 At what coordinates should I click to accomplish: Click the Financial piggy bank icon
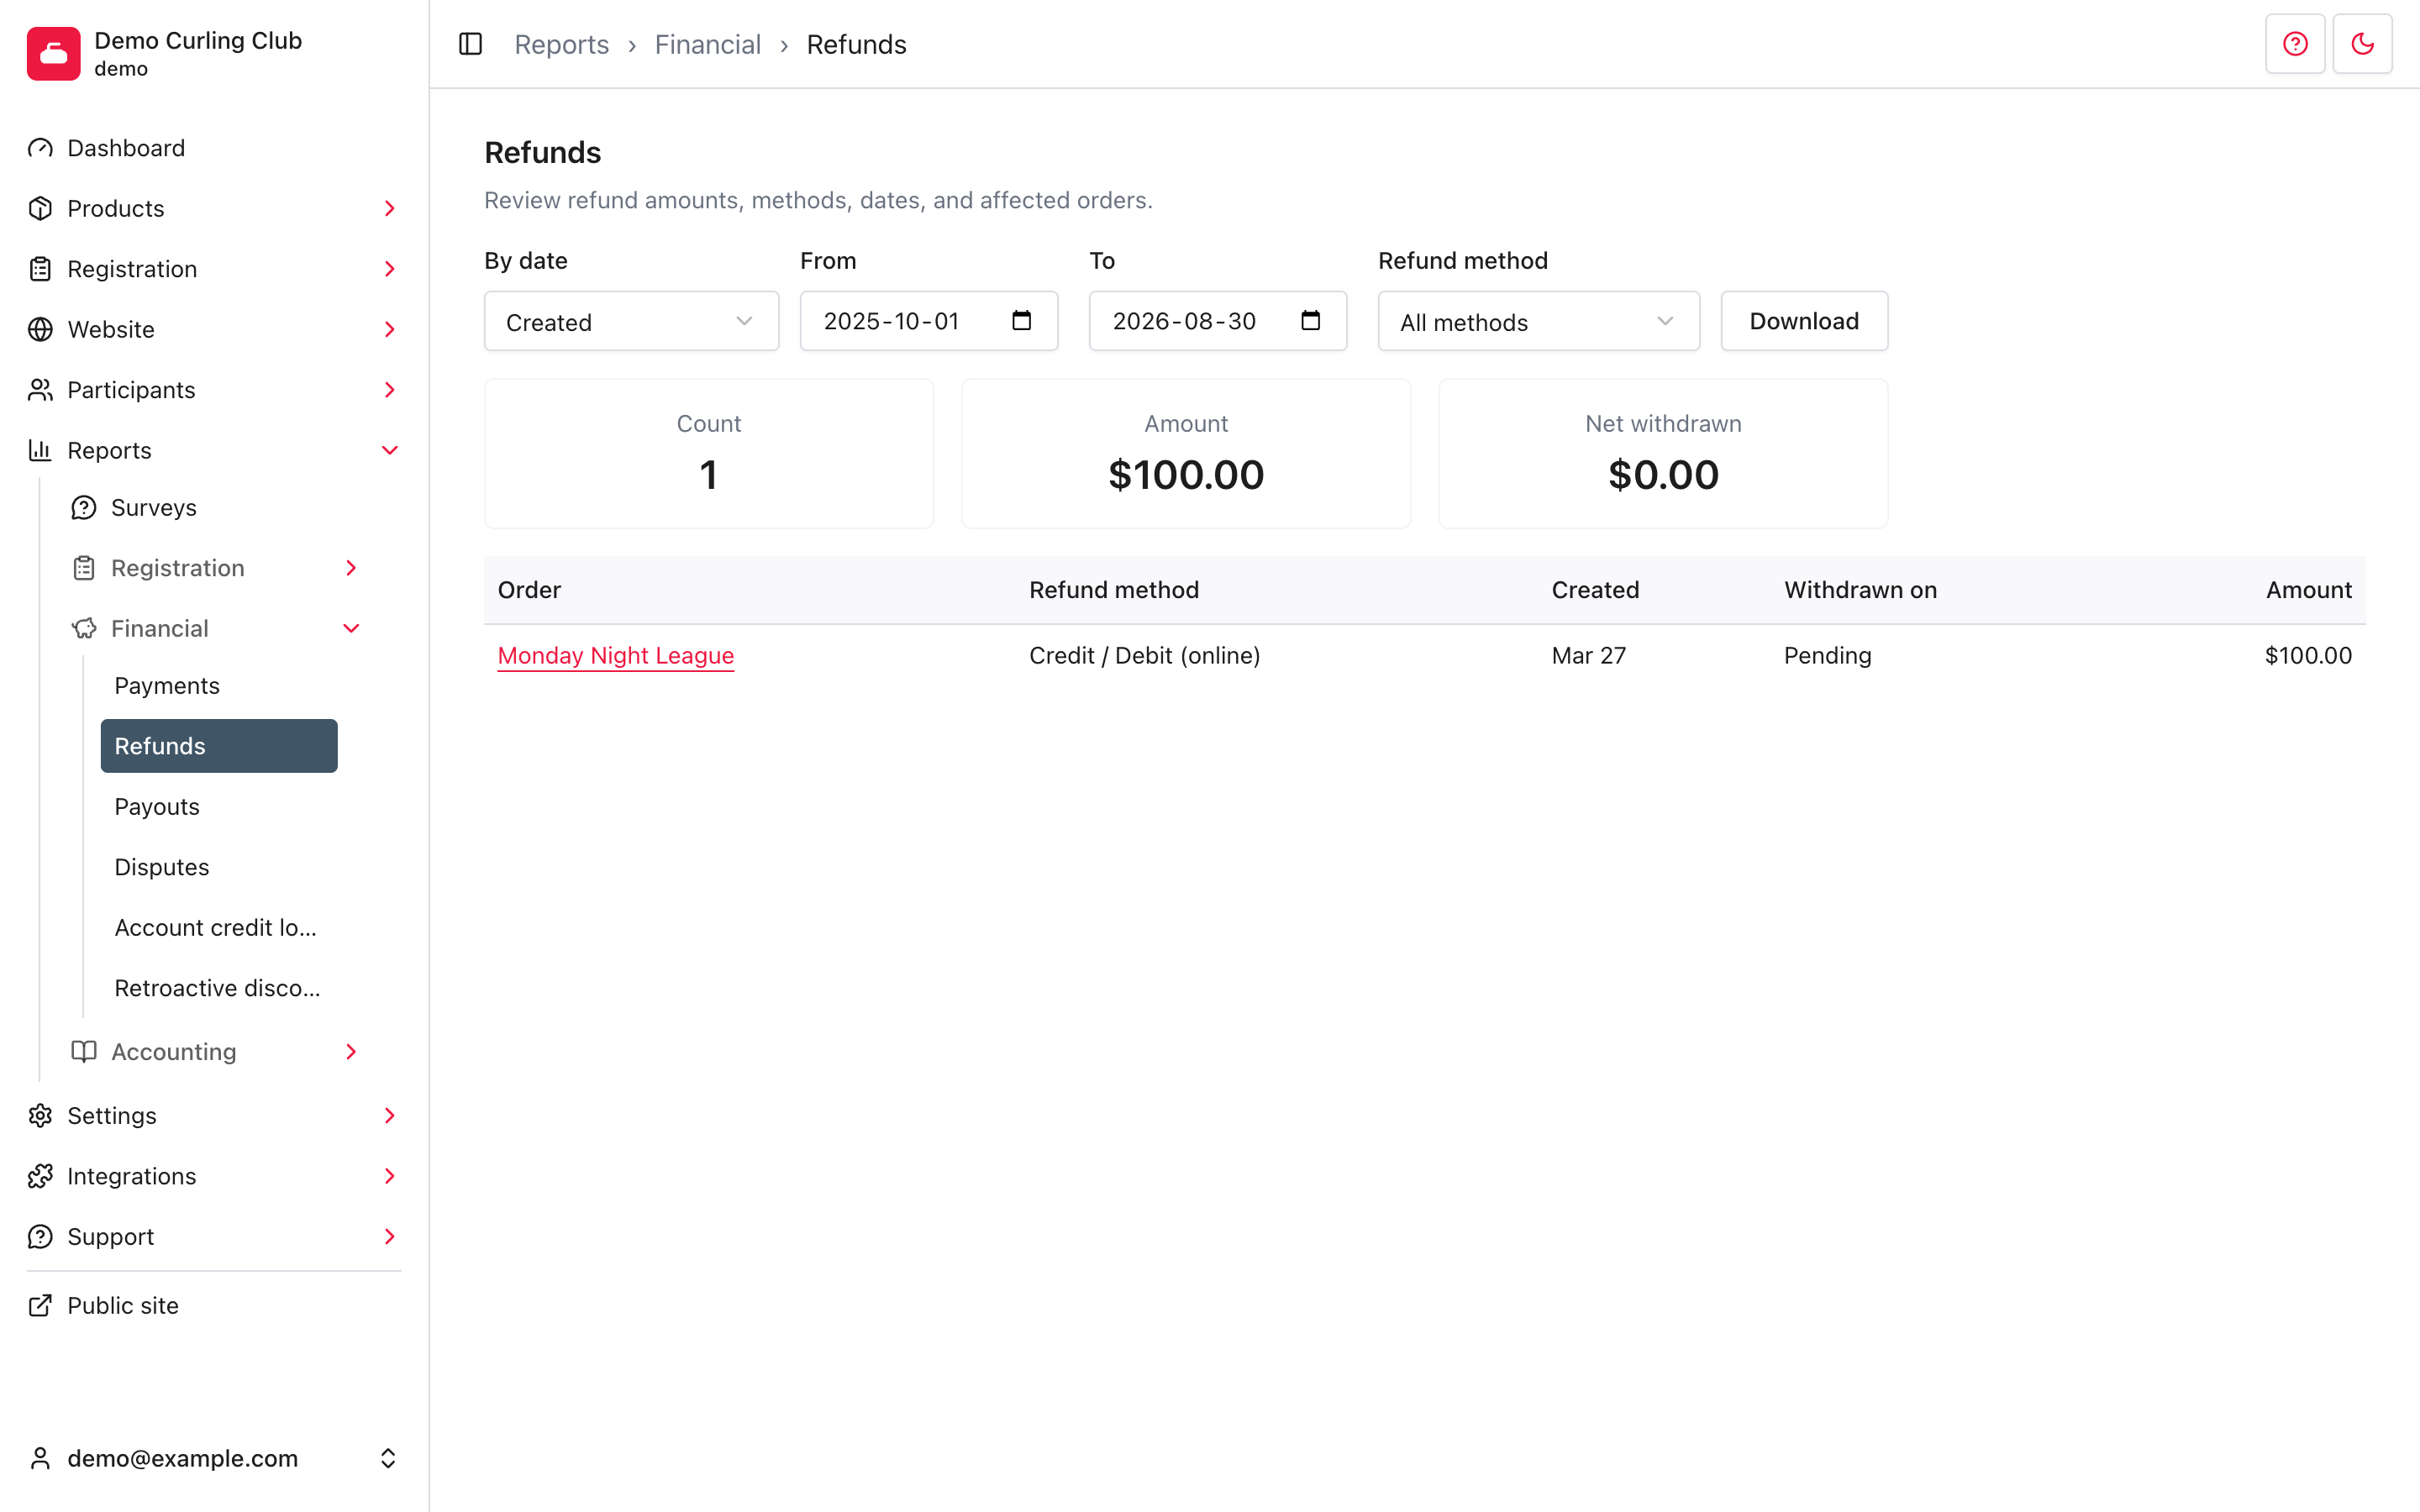tap(84, 628)
